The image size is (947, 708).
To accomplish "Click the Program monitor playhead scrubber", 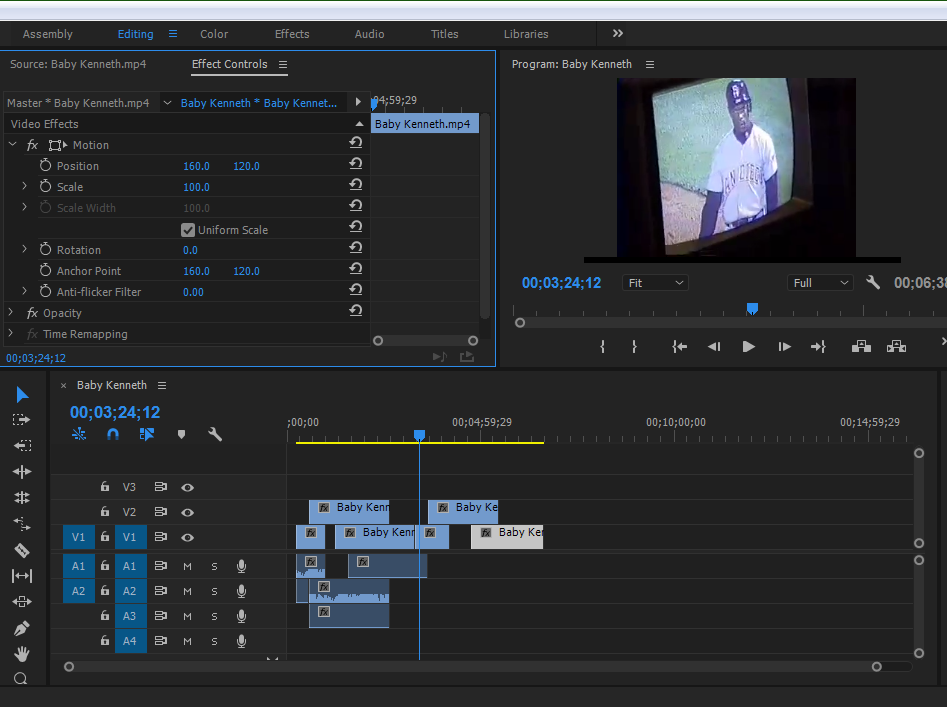I will coord(752,309).
